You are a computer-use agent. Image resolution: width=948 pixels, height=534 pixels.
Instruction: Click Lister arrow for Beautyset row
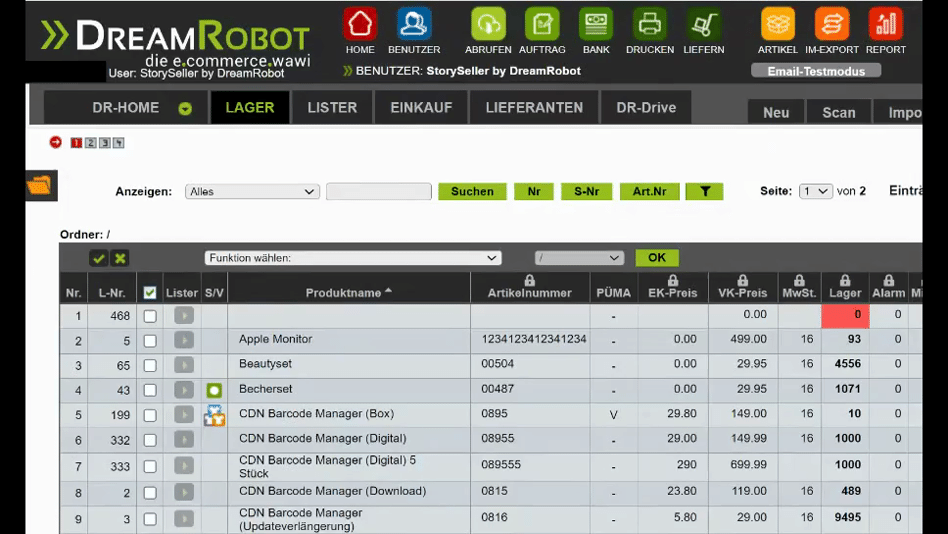click(x=184, y=365)
